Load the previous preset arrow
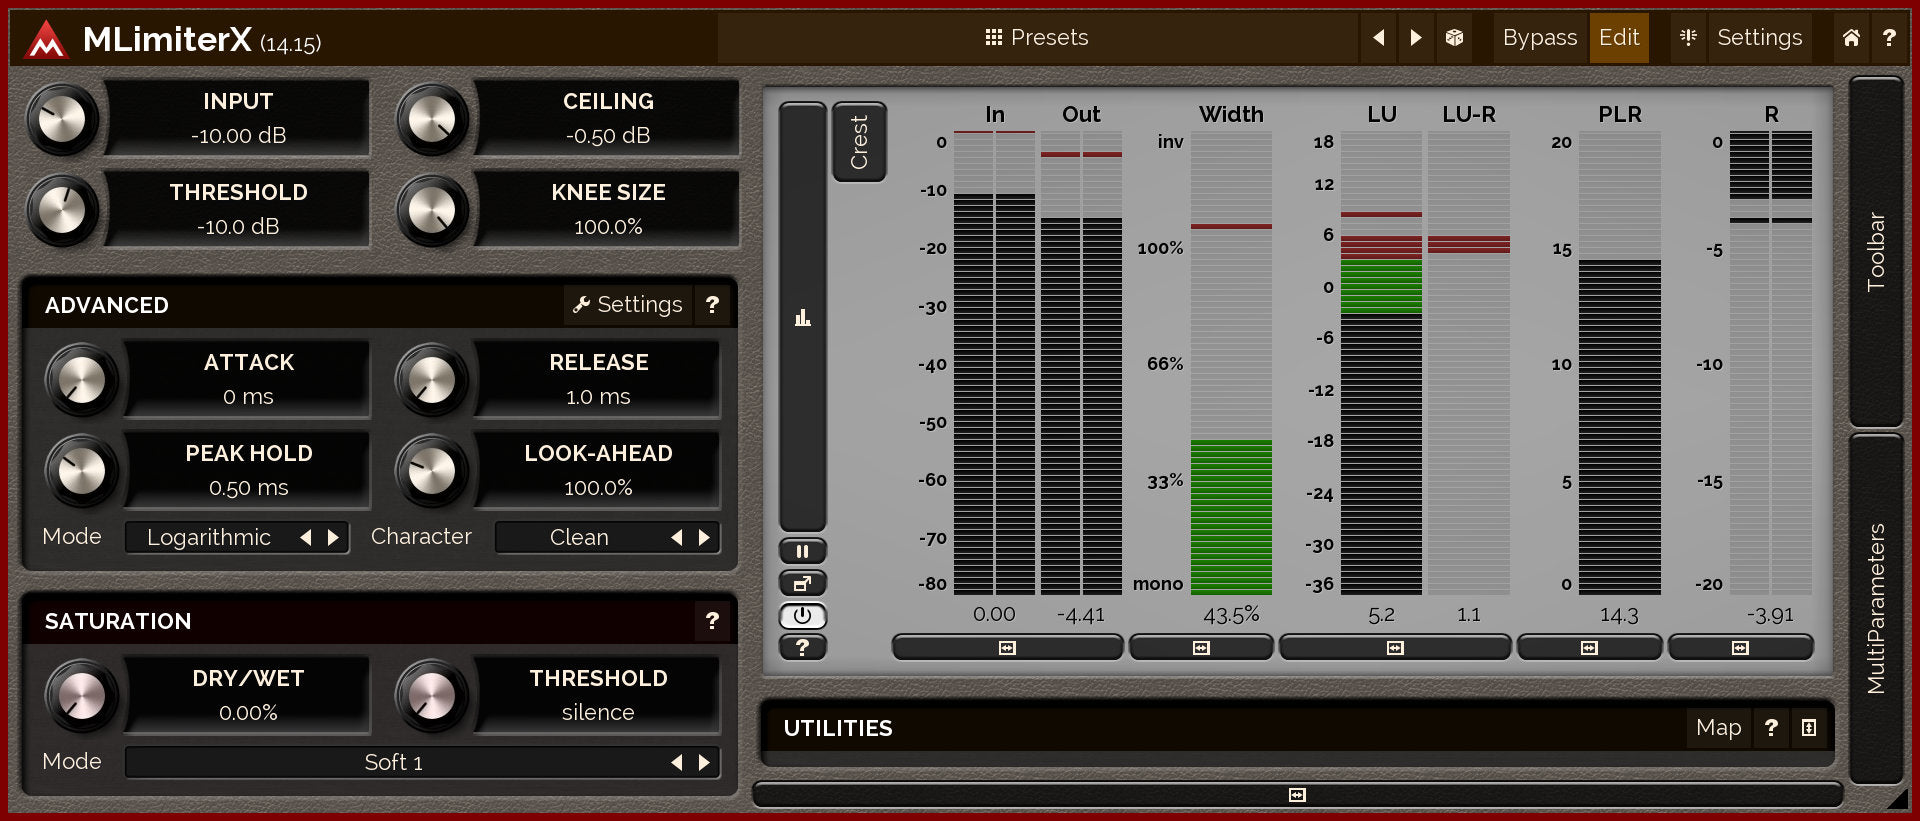Image resolution: width=1920 pixels, height=821 pixels. [1379, 38]
